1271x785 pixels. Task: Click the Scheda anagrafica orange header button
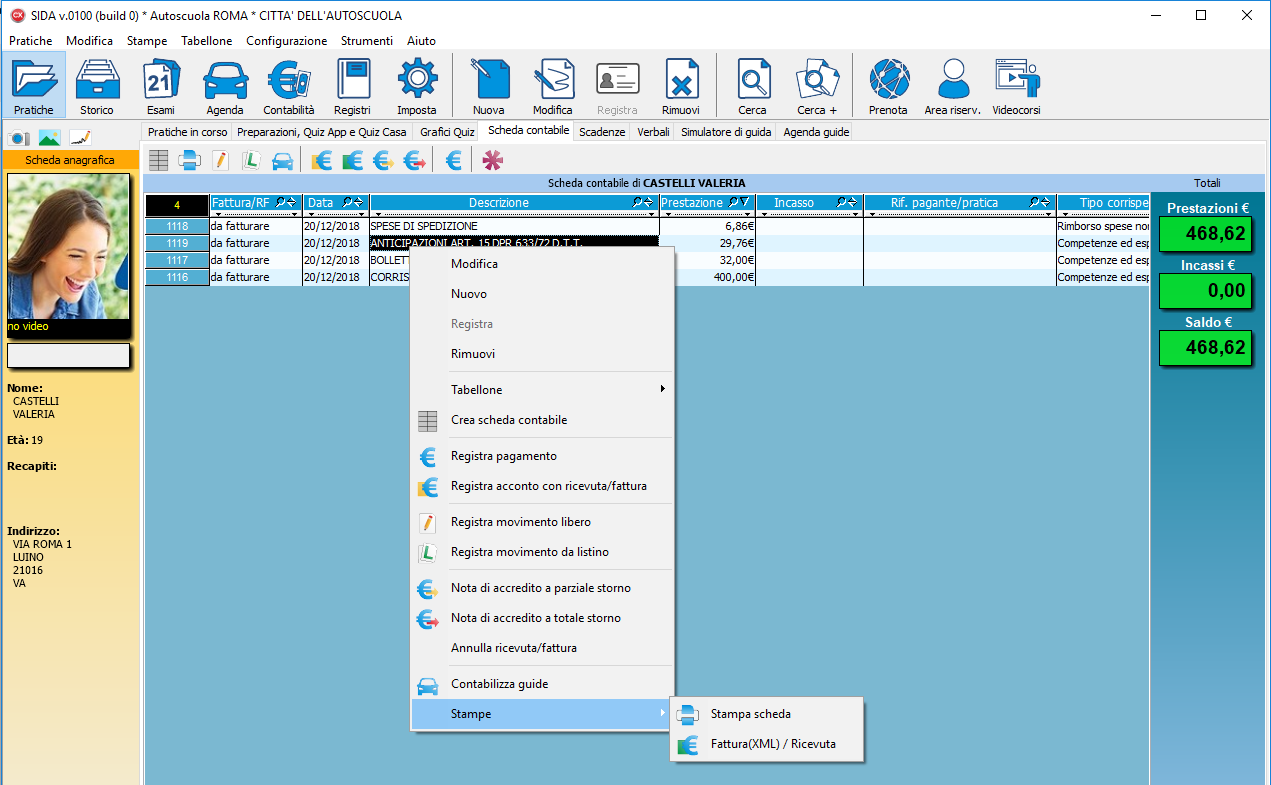[x=70, y=160]
